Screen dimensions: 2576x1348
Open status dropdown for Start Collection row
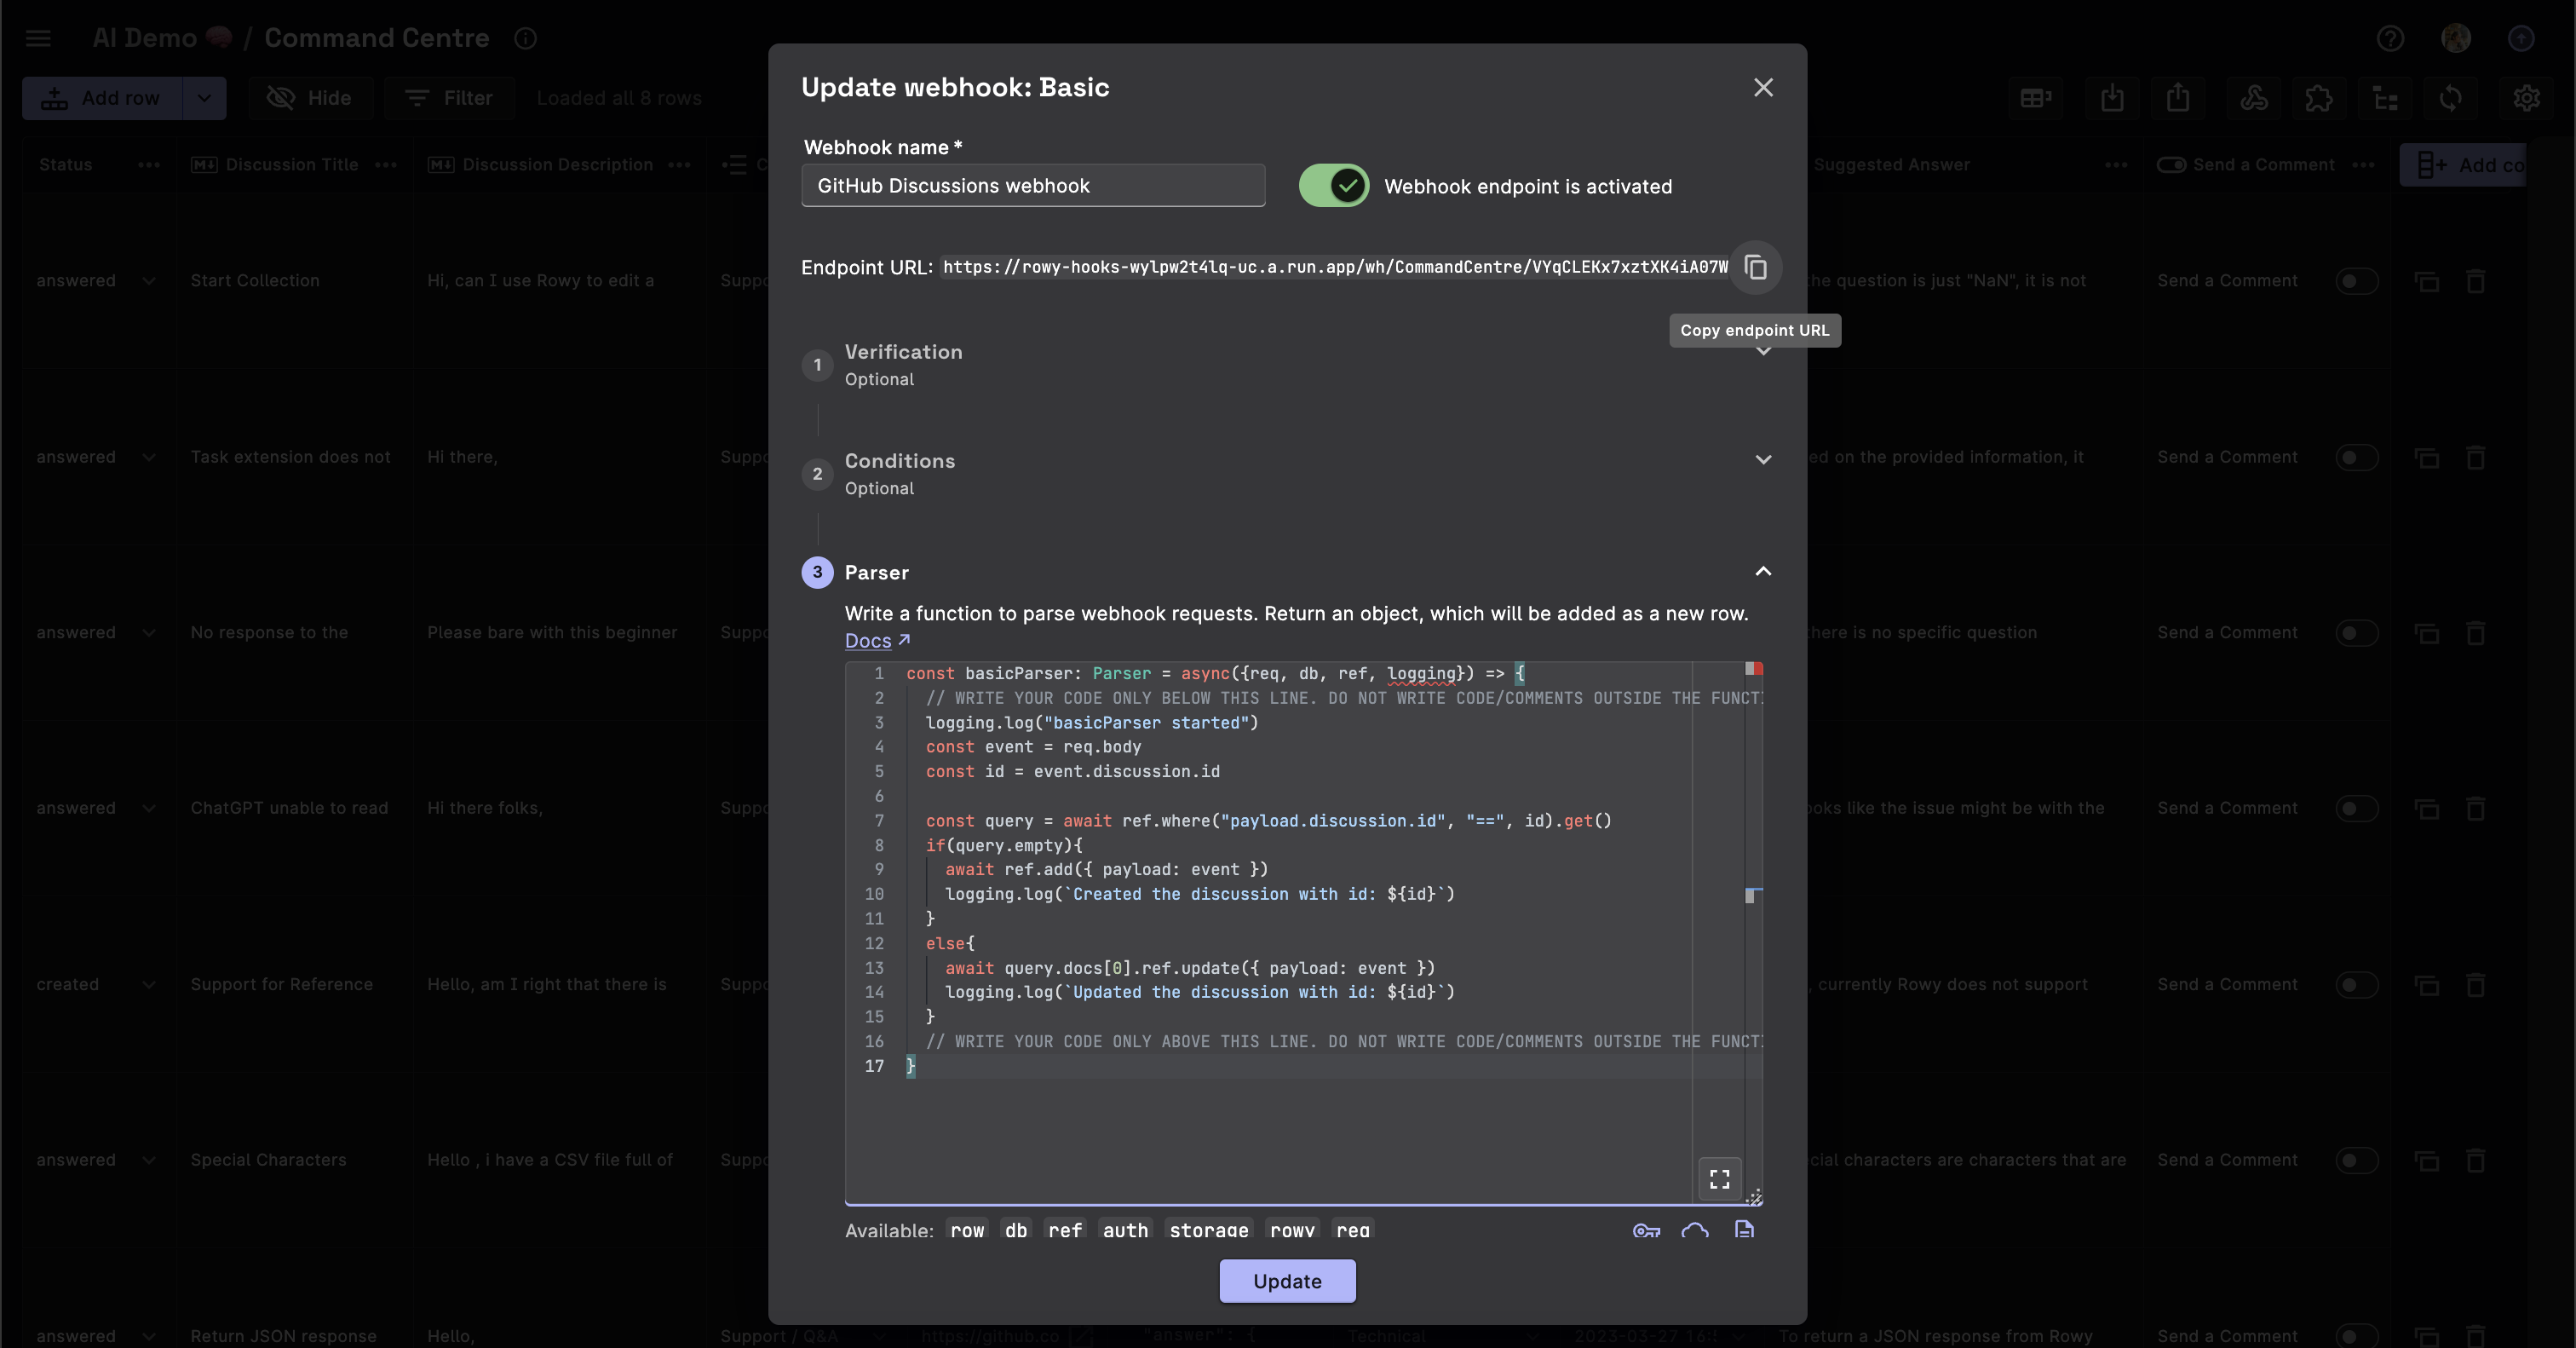coord(149,281)
